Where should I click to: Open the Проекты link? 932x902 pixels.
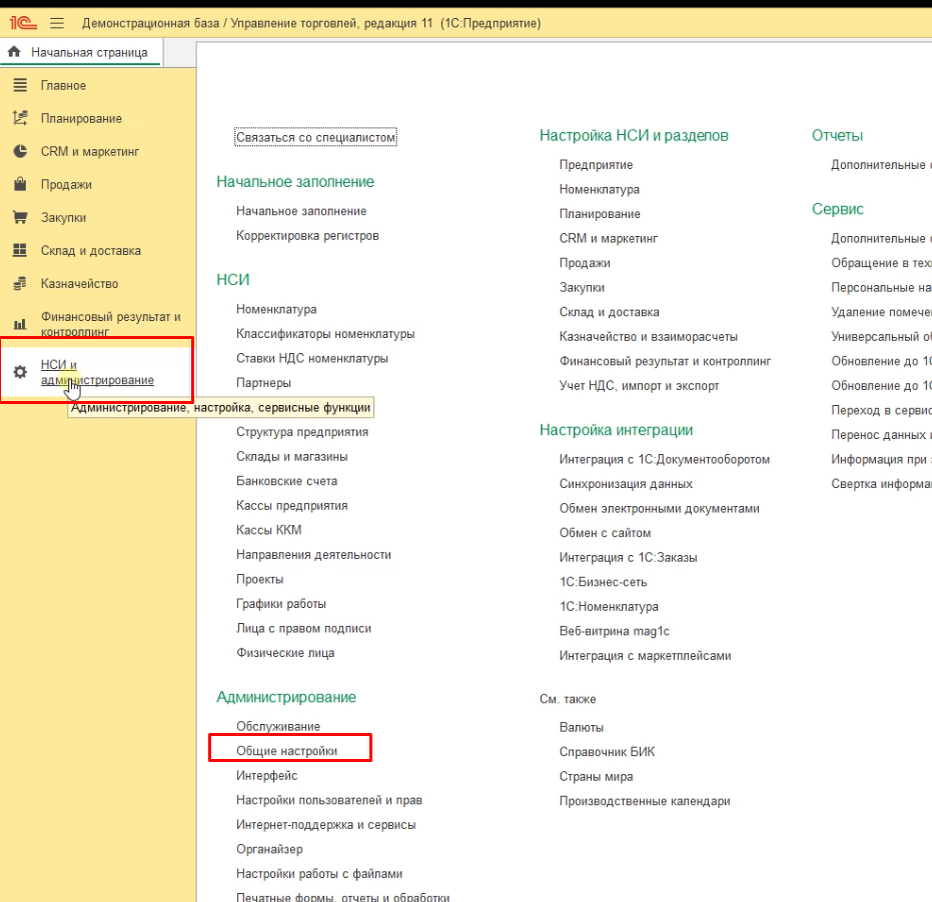260,579
